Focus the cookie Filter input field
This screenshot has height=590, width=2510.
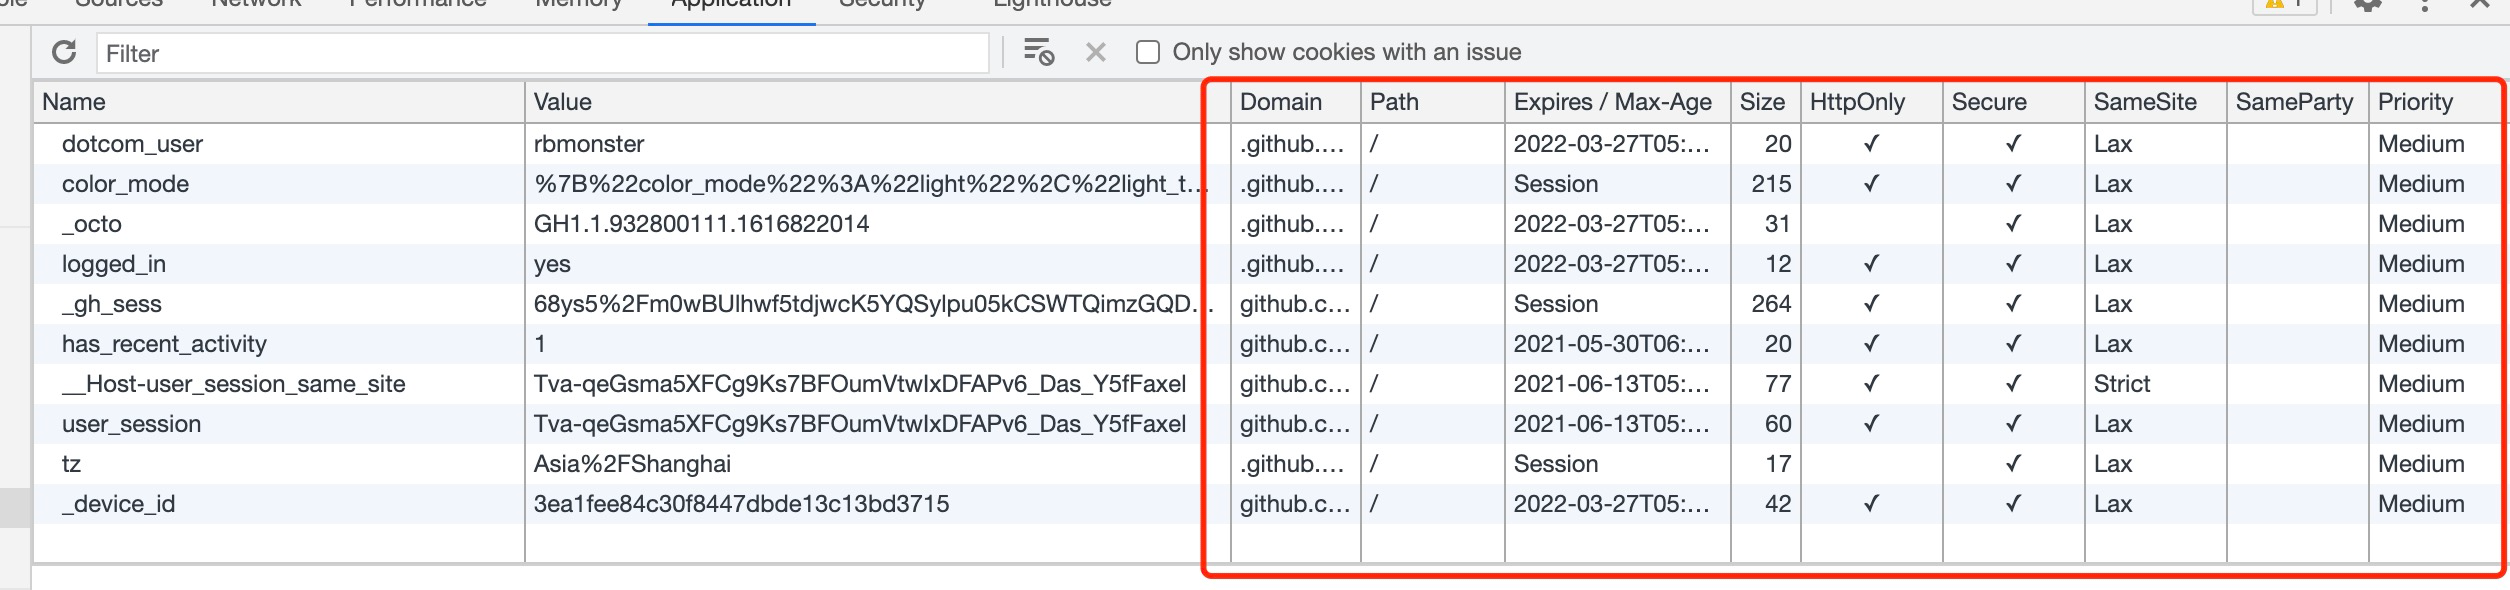(x=543, y=53)
